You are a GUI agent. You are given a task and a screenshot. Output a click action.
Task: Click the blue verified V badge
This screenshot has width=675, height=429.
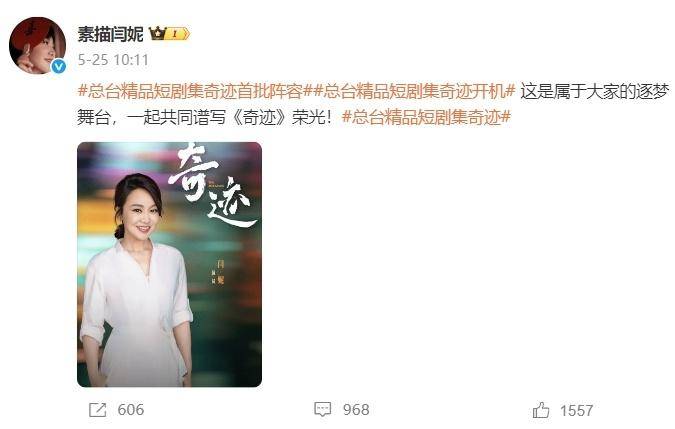tap(59, 66)
